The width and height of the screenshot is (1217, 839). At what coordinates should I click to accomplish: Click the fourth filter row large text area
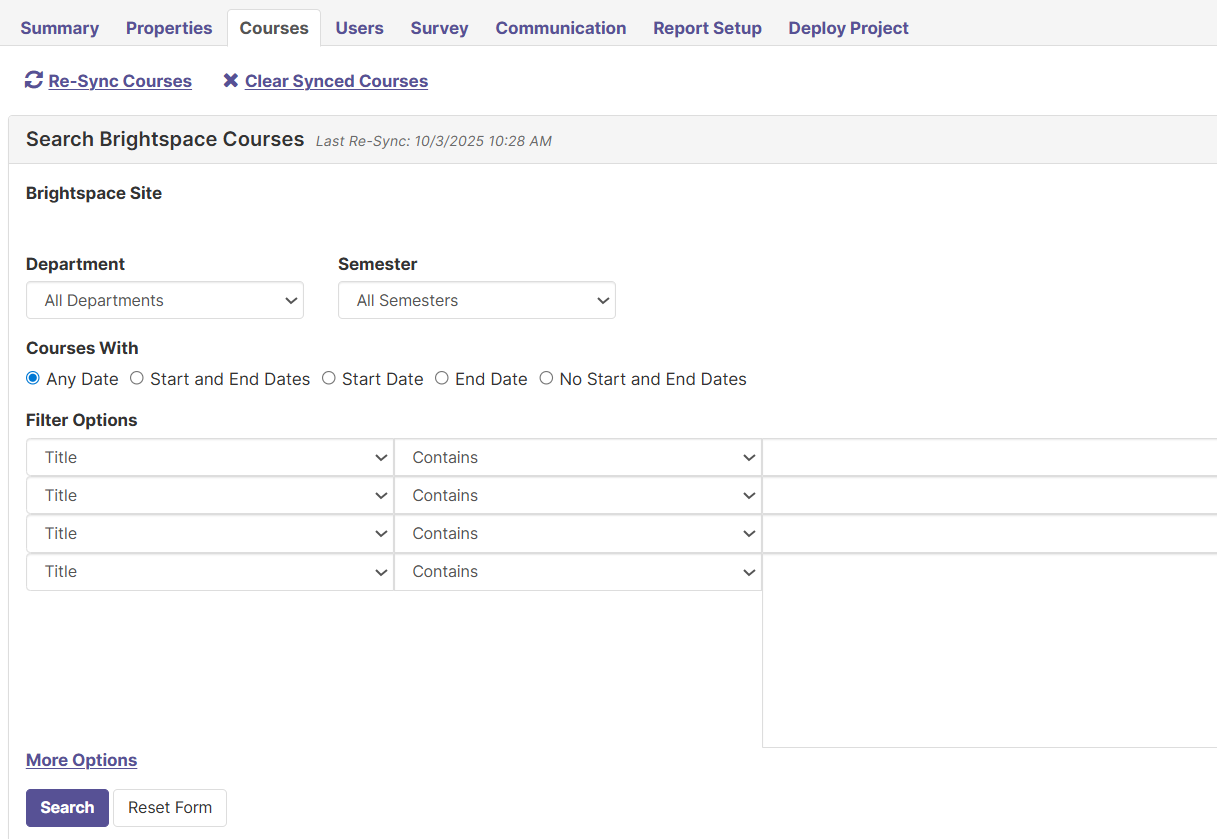989,650
